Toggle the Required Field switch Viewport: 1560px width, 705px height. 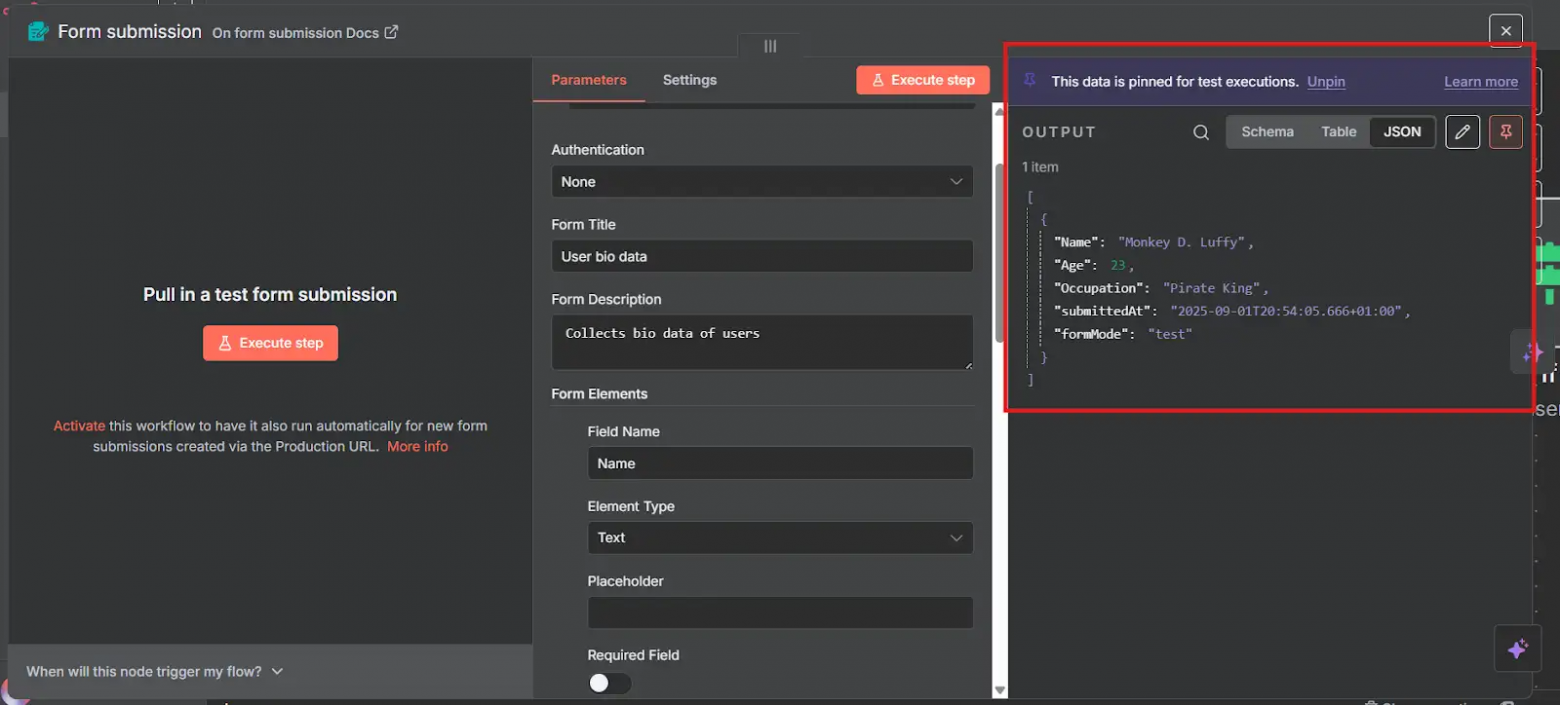click(609, 683)
